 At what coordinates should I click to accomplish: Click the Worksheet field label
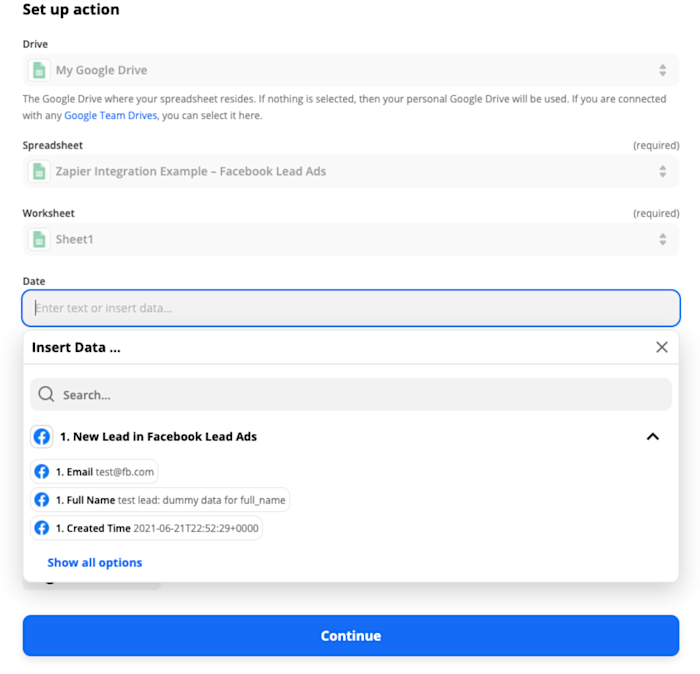[x=49, y=213]
